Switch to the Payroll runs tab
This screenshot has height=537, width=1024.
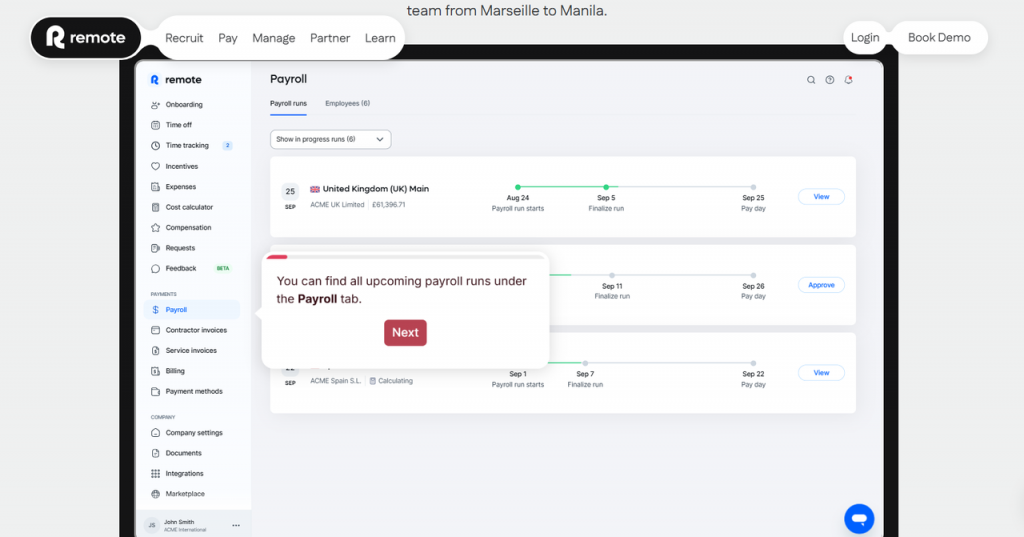[288, 103]
